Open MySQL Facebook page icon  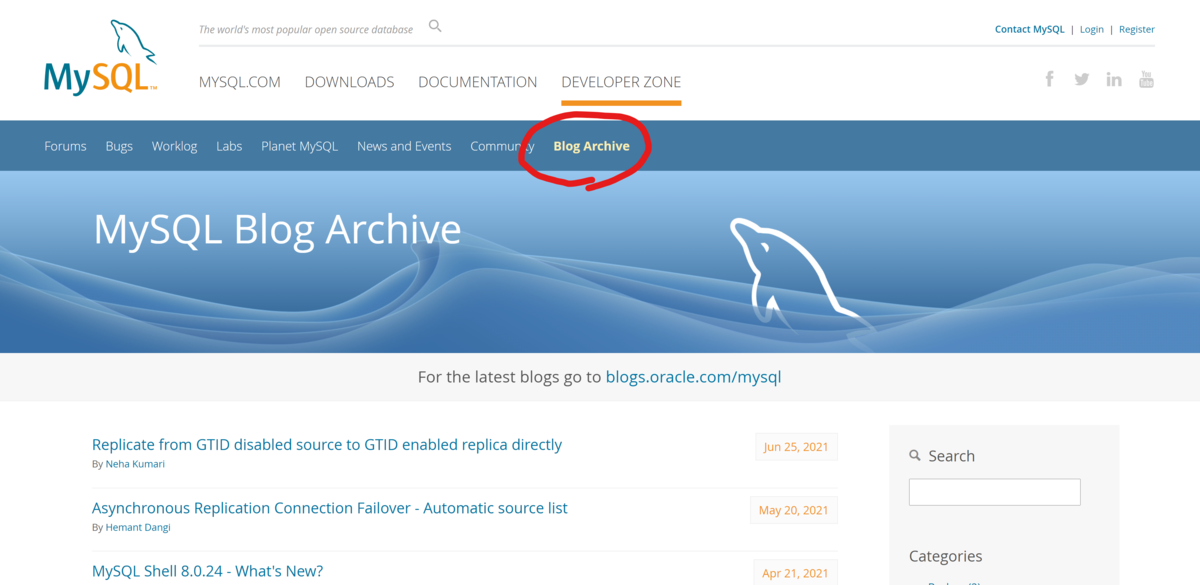coord(1049,79)
